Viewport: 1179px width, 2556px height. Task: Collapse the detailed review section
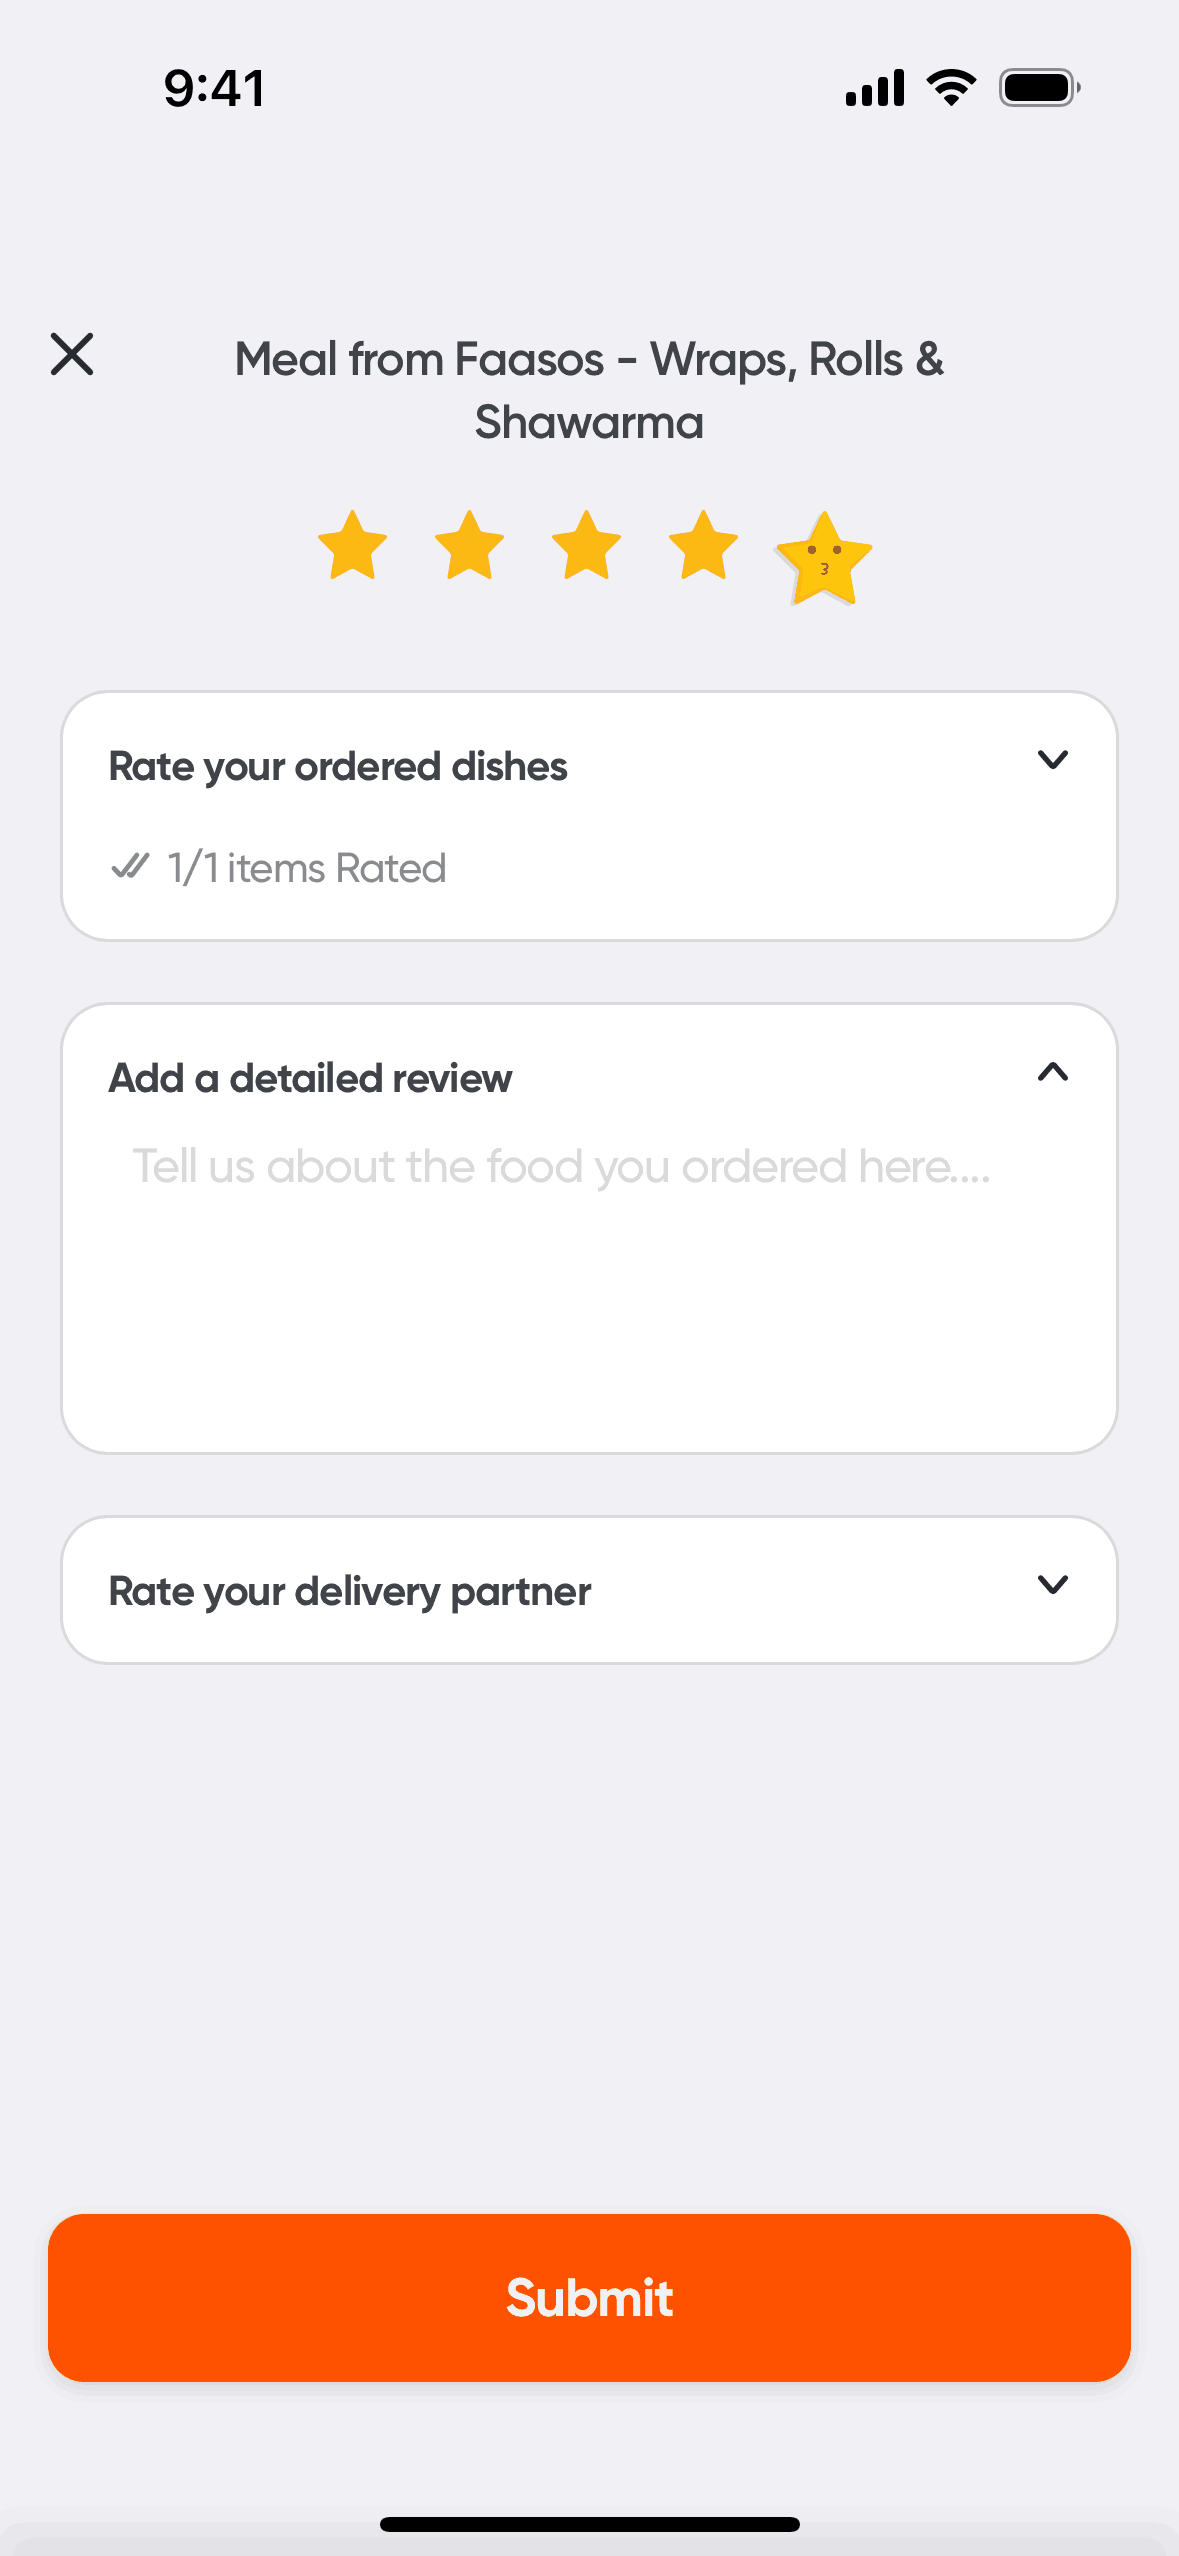pyautogui.click(x=1052, y=1073)
